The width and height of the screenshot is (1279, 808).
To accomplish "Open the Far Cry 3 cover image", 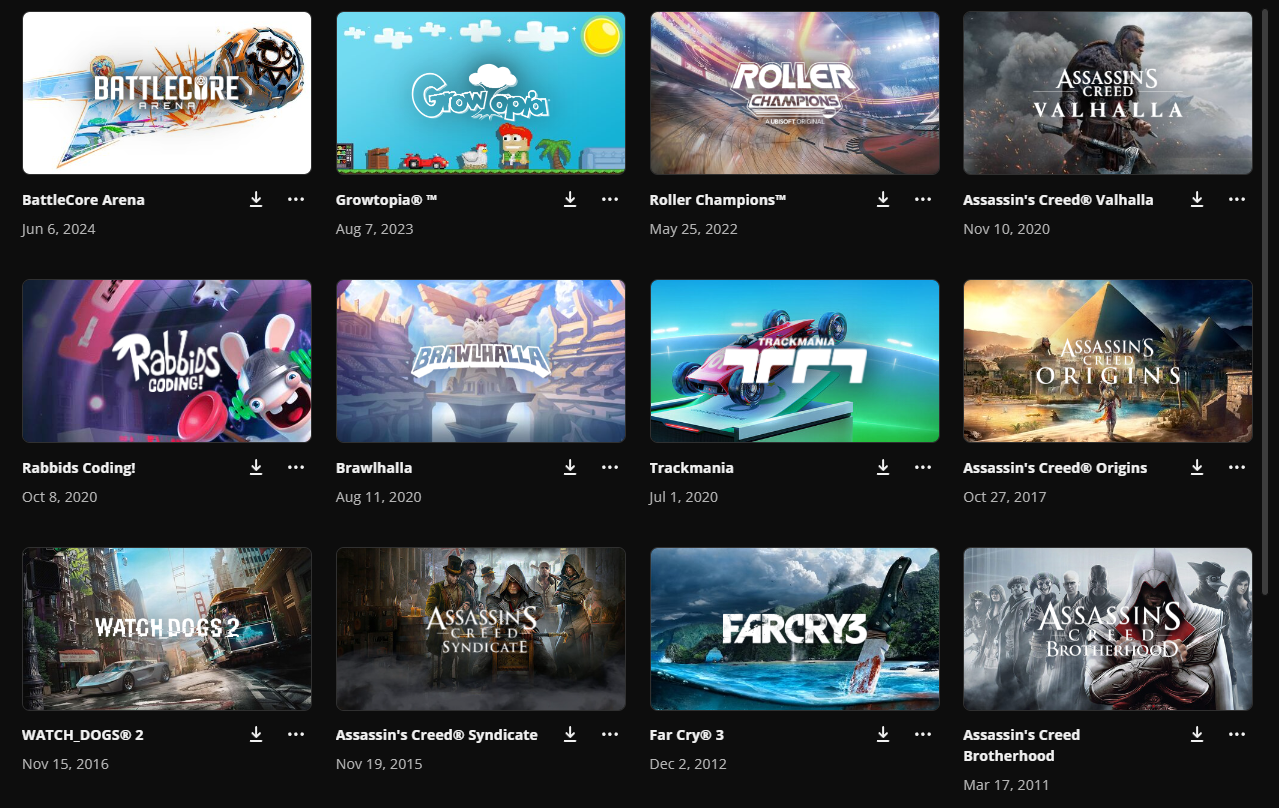I will (795, 629).
